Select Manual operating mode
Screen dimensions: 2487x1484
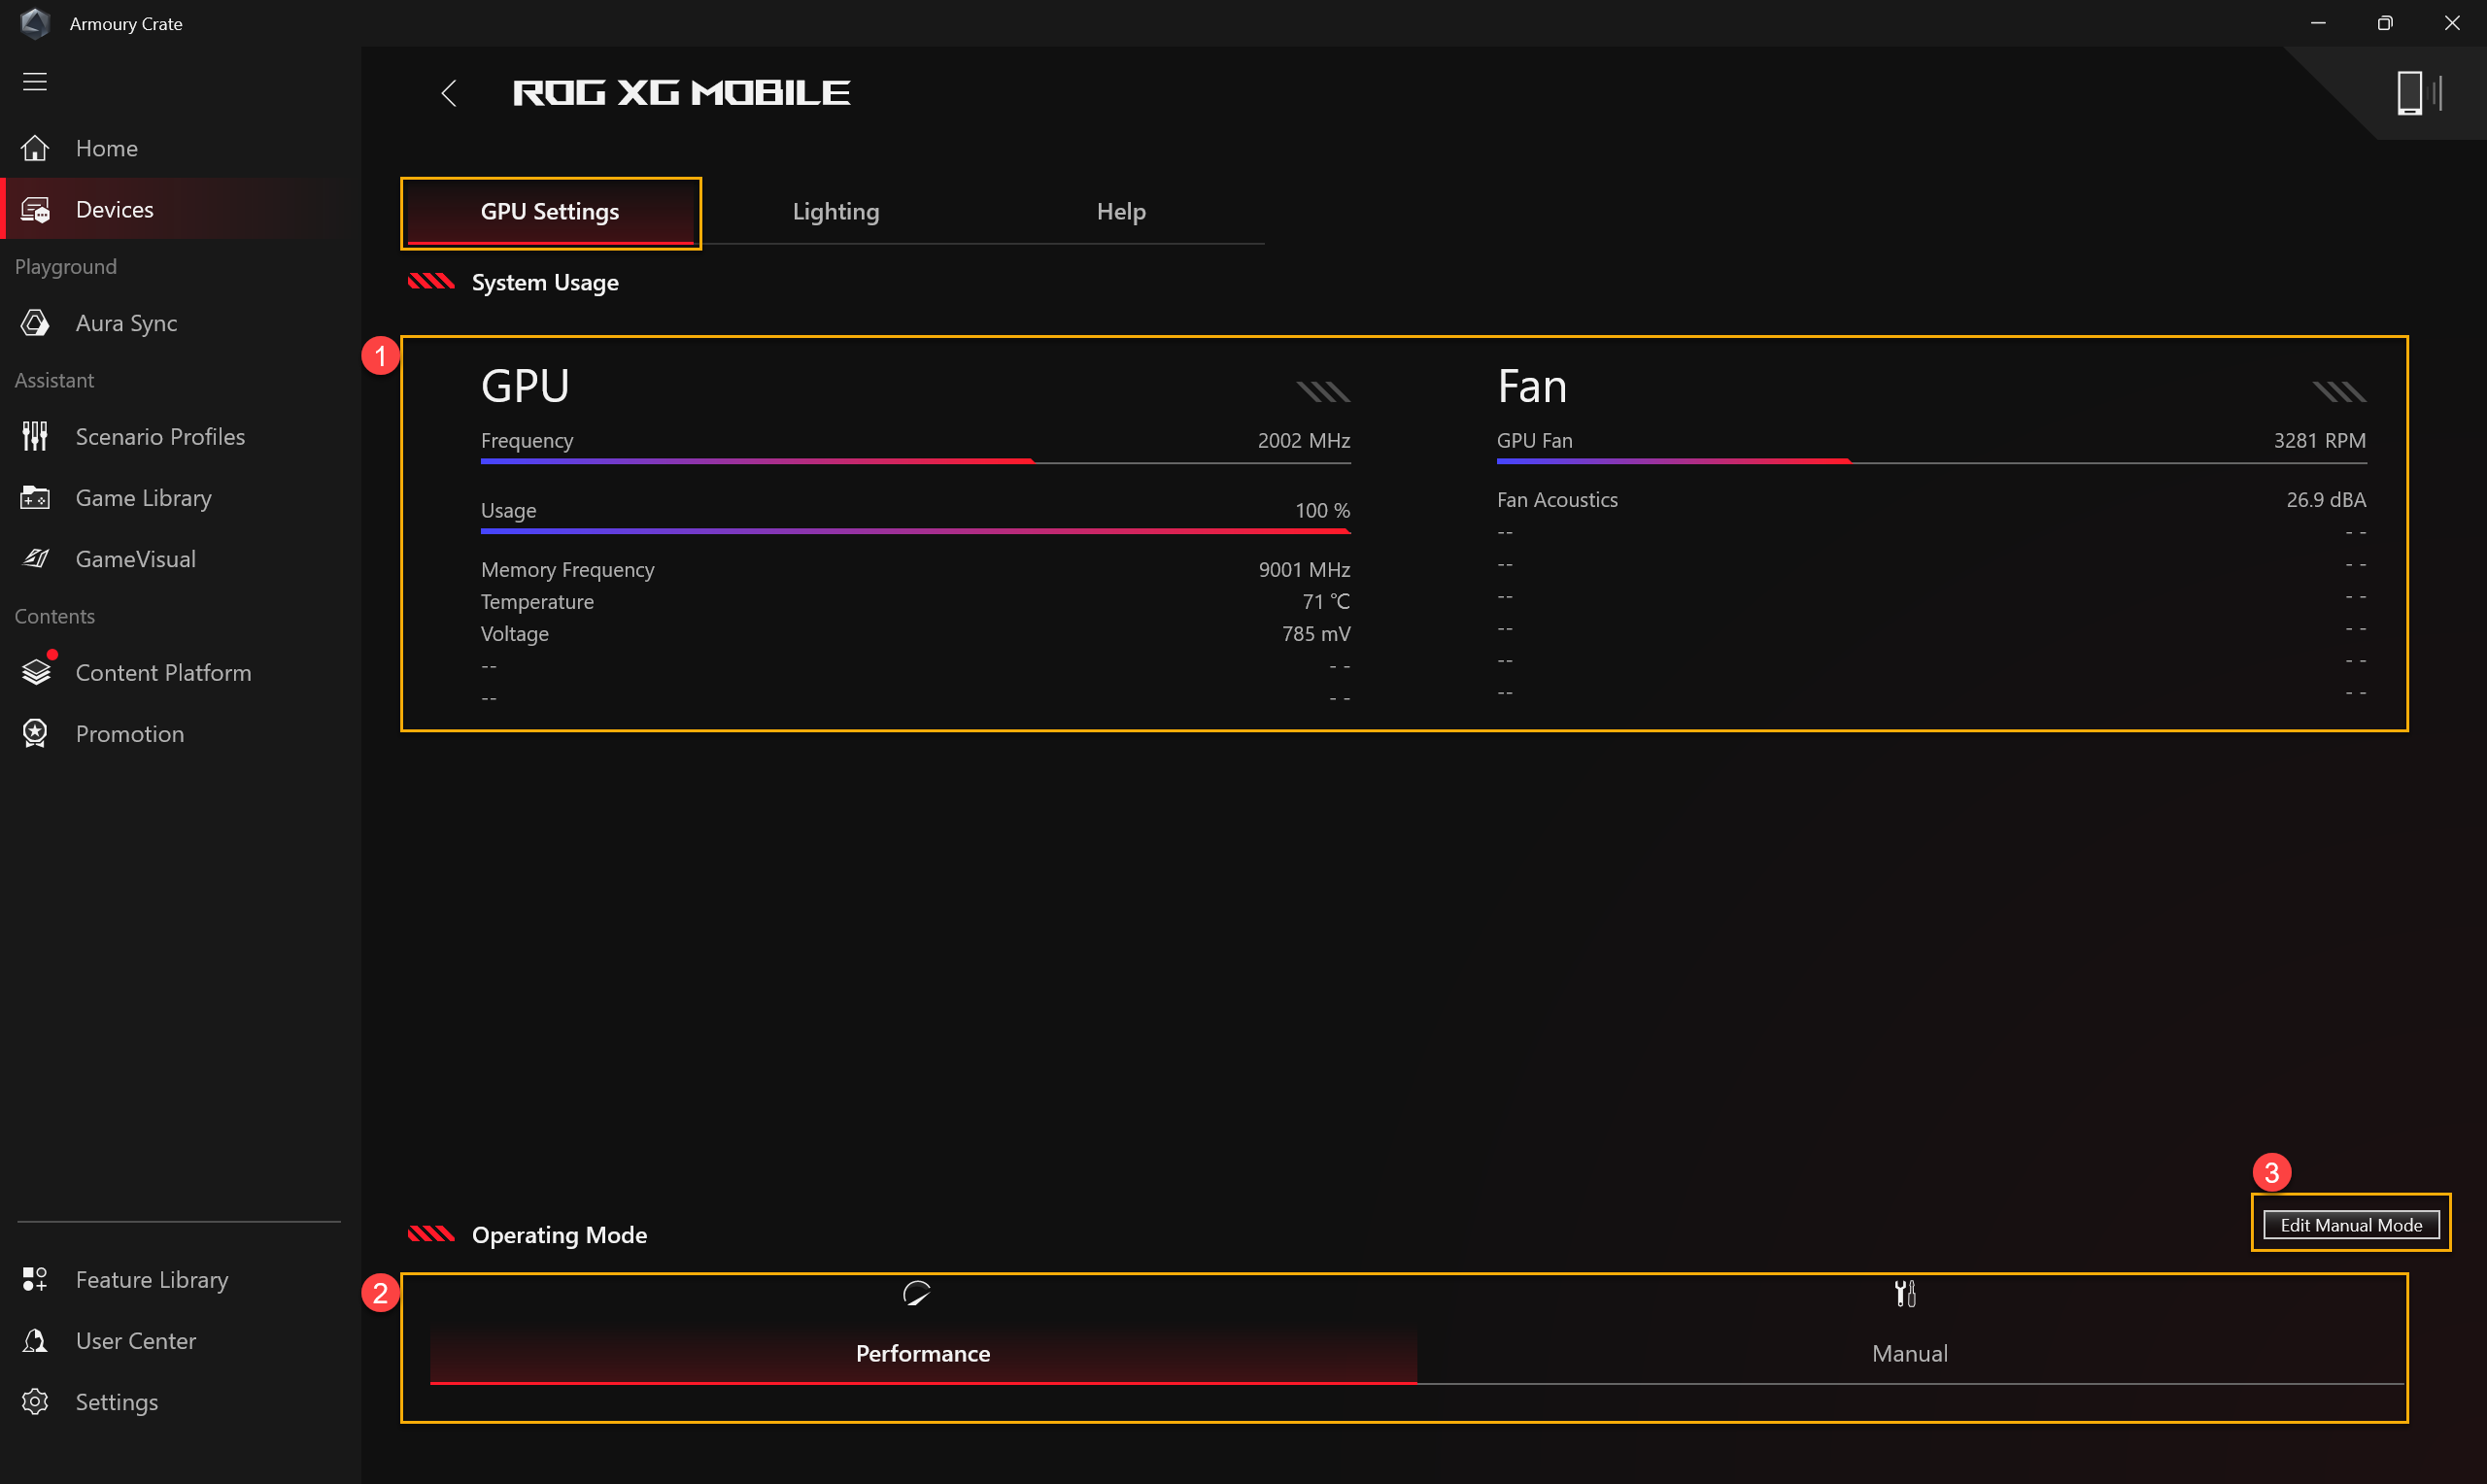pos(1909,1353)
